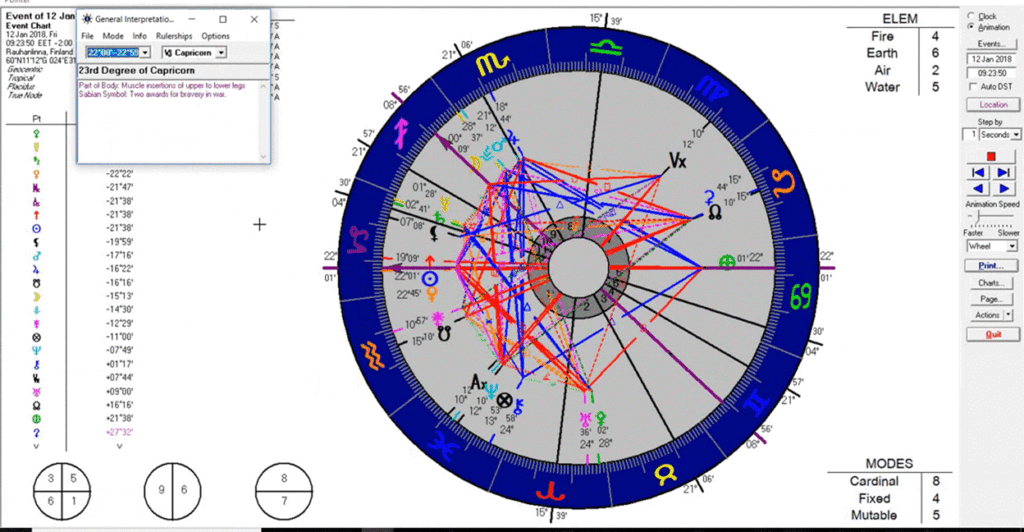Click the Location button
The image size is (1024, 532).
[x=991, y=104]
